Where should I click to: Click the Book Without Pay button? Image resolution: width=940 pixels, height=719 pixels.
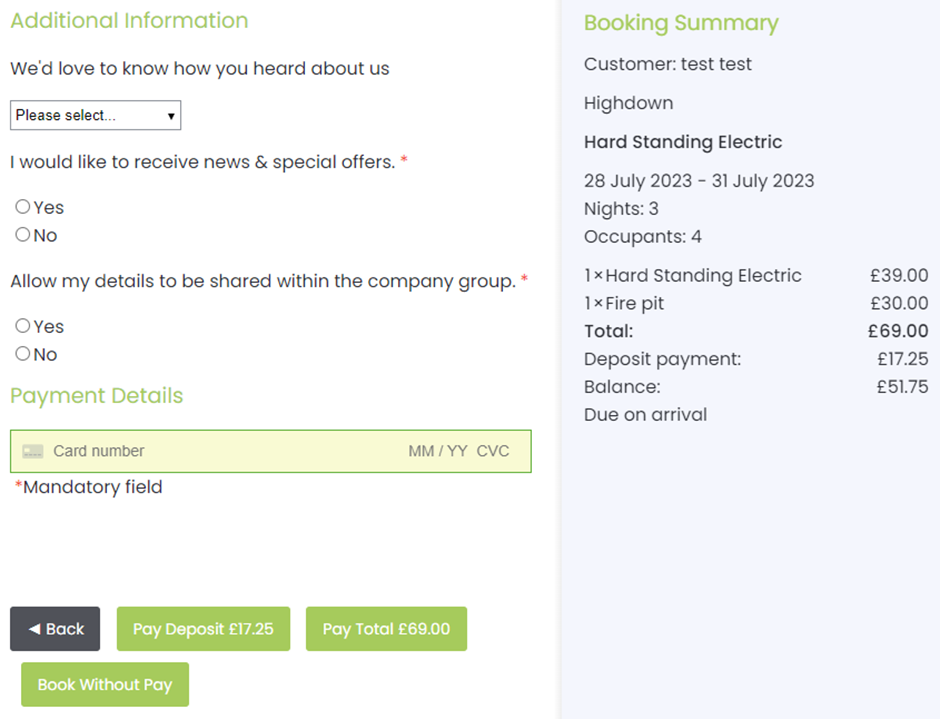(105, 685)
